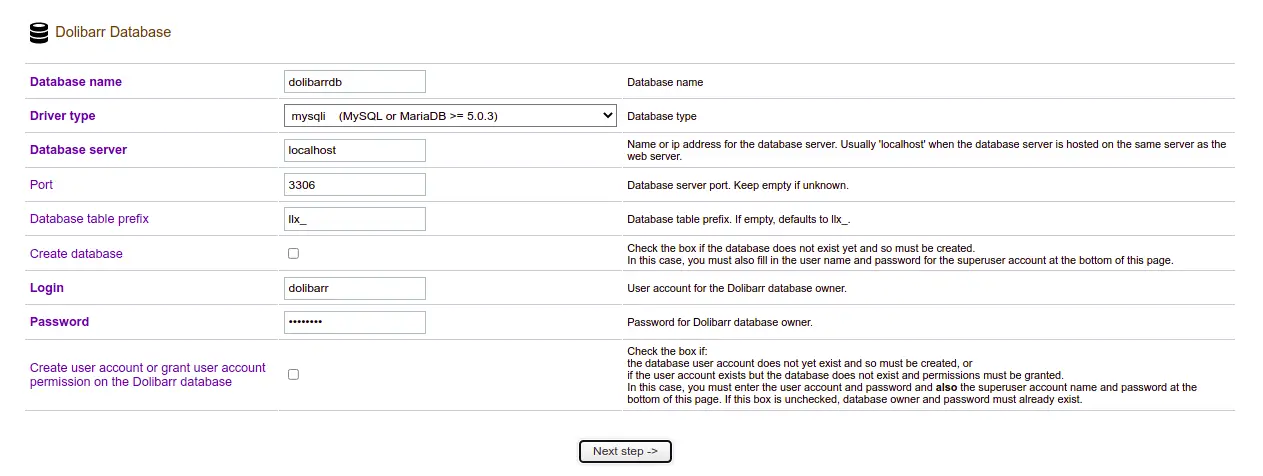Click the Dolibarr Database stack icon
Screen dimensions: 1263x476
[x=39, y=33]
